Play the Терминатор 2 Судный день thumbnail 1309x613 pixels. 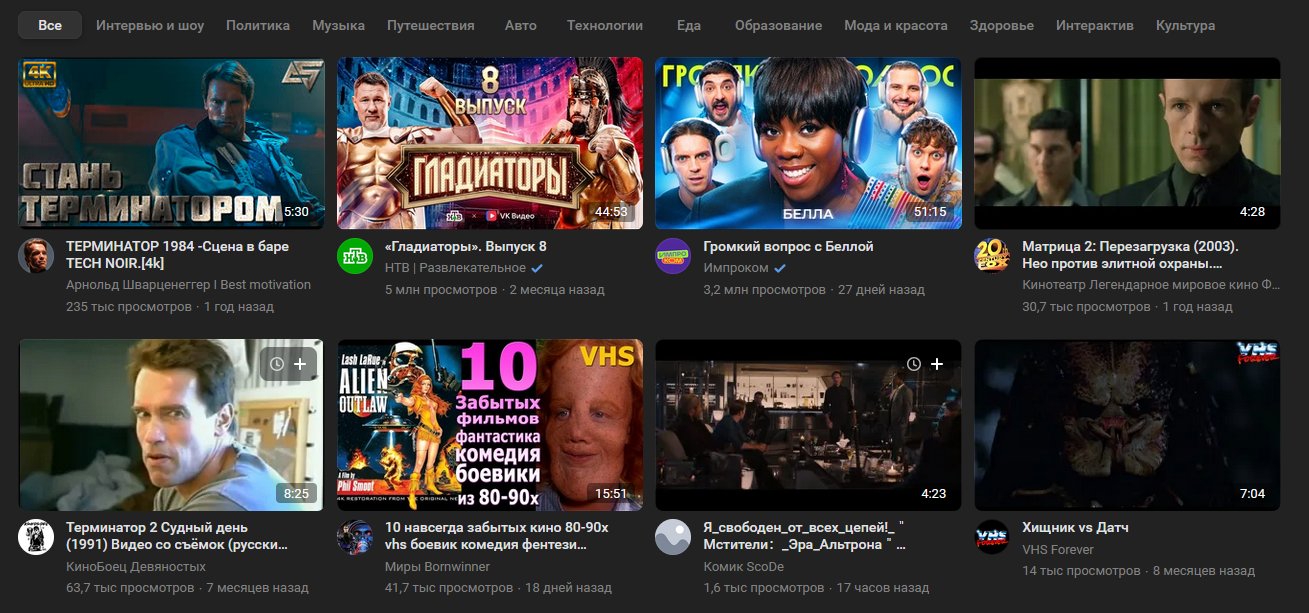pos(171,425)
